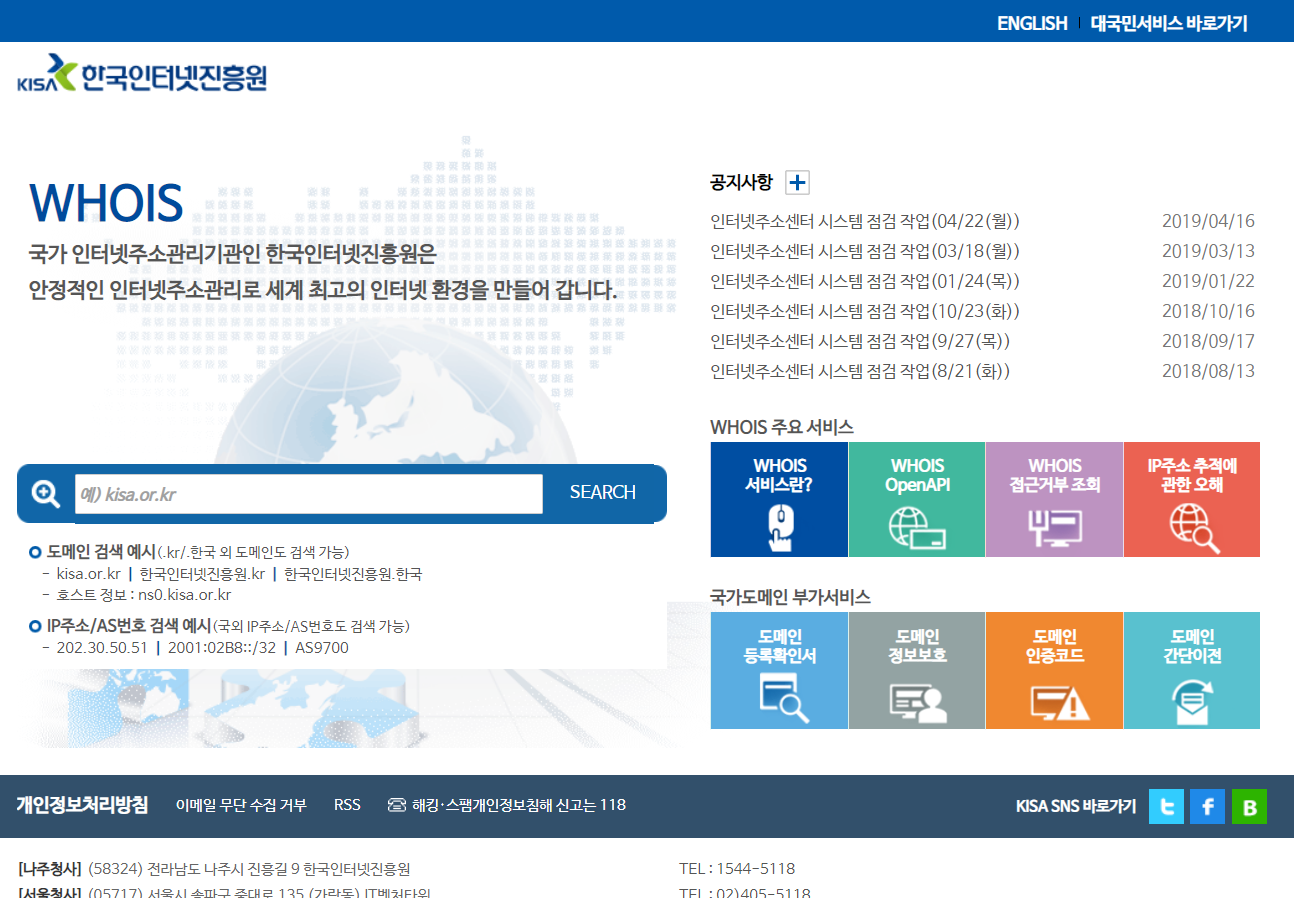Image resolution: width=1294 pixels, height=898 pixels.
Task: Open the 개인정보처리방침 footer link
Action: coord(82,805)
